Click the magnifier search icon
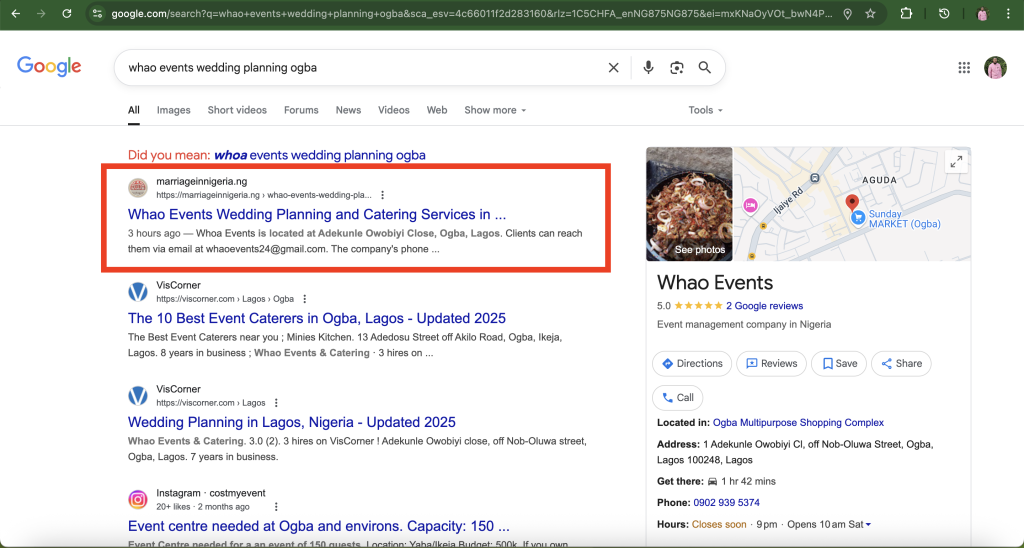The width and height of the screenshot is (1024, 548). tap(705, 67)
